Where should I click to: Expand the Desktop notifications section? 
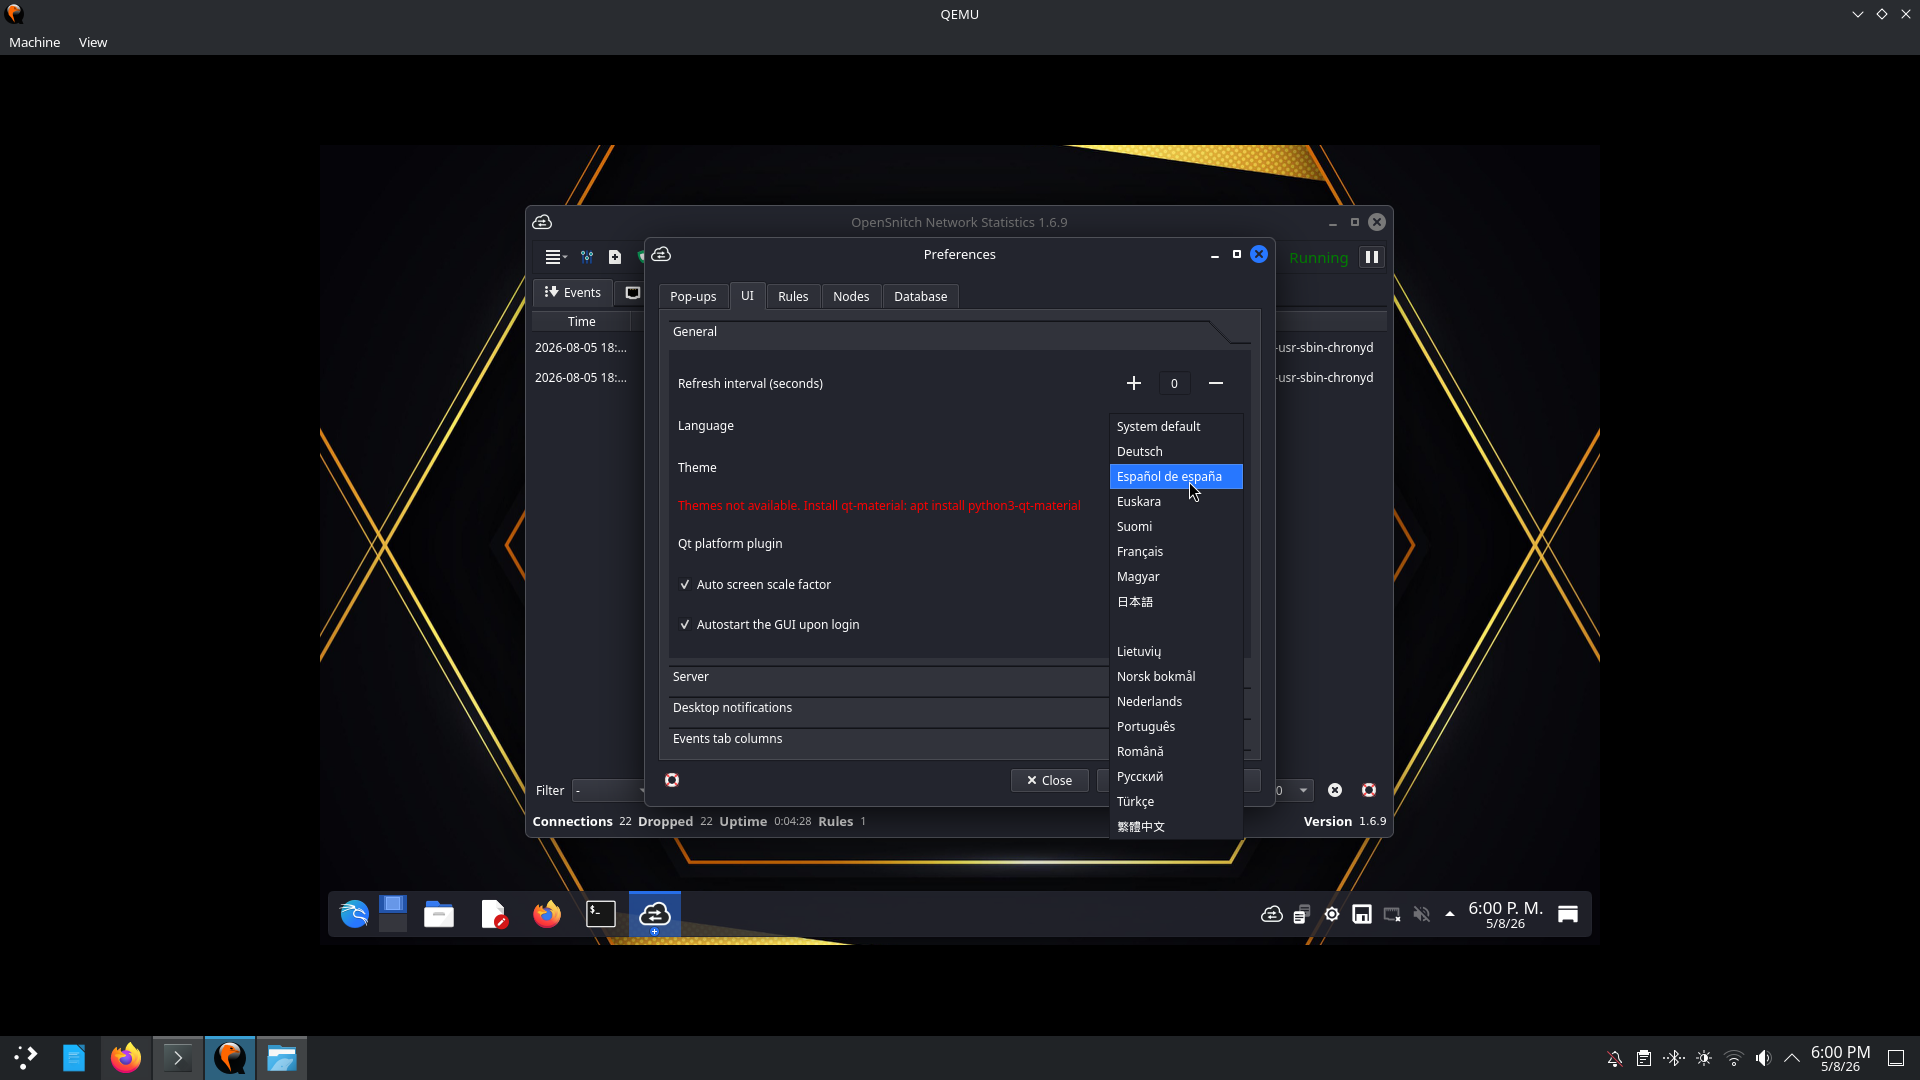click(x=888, y=708)
